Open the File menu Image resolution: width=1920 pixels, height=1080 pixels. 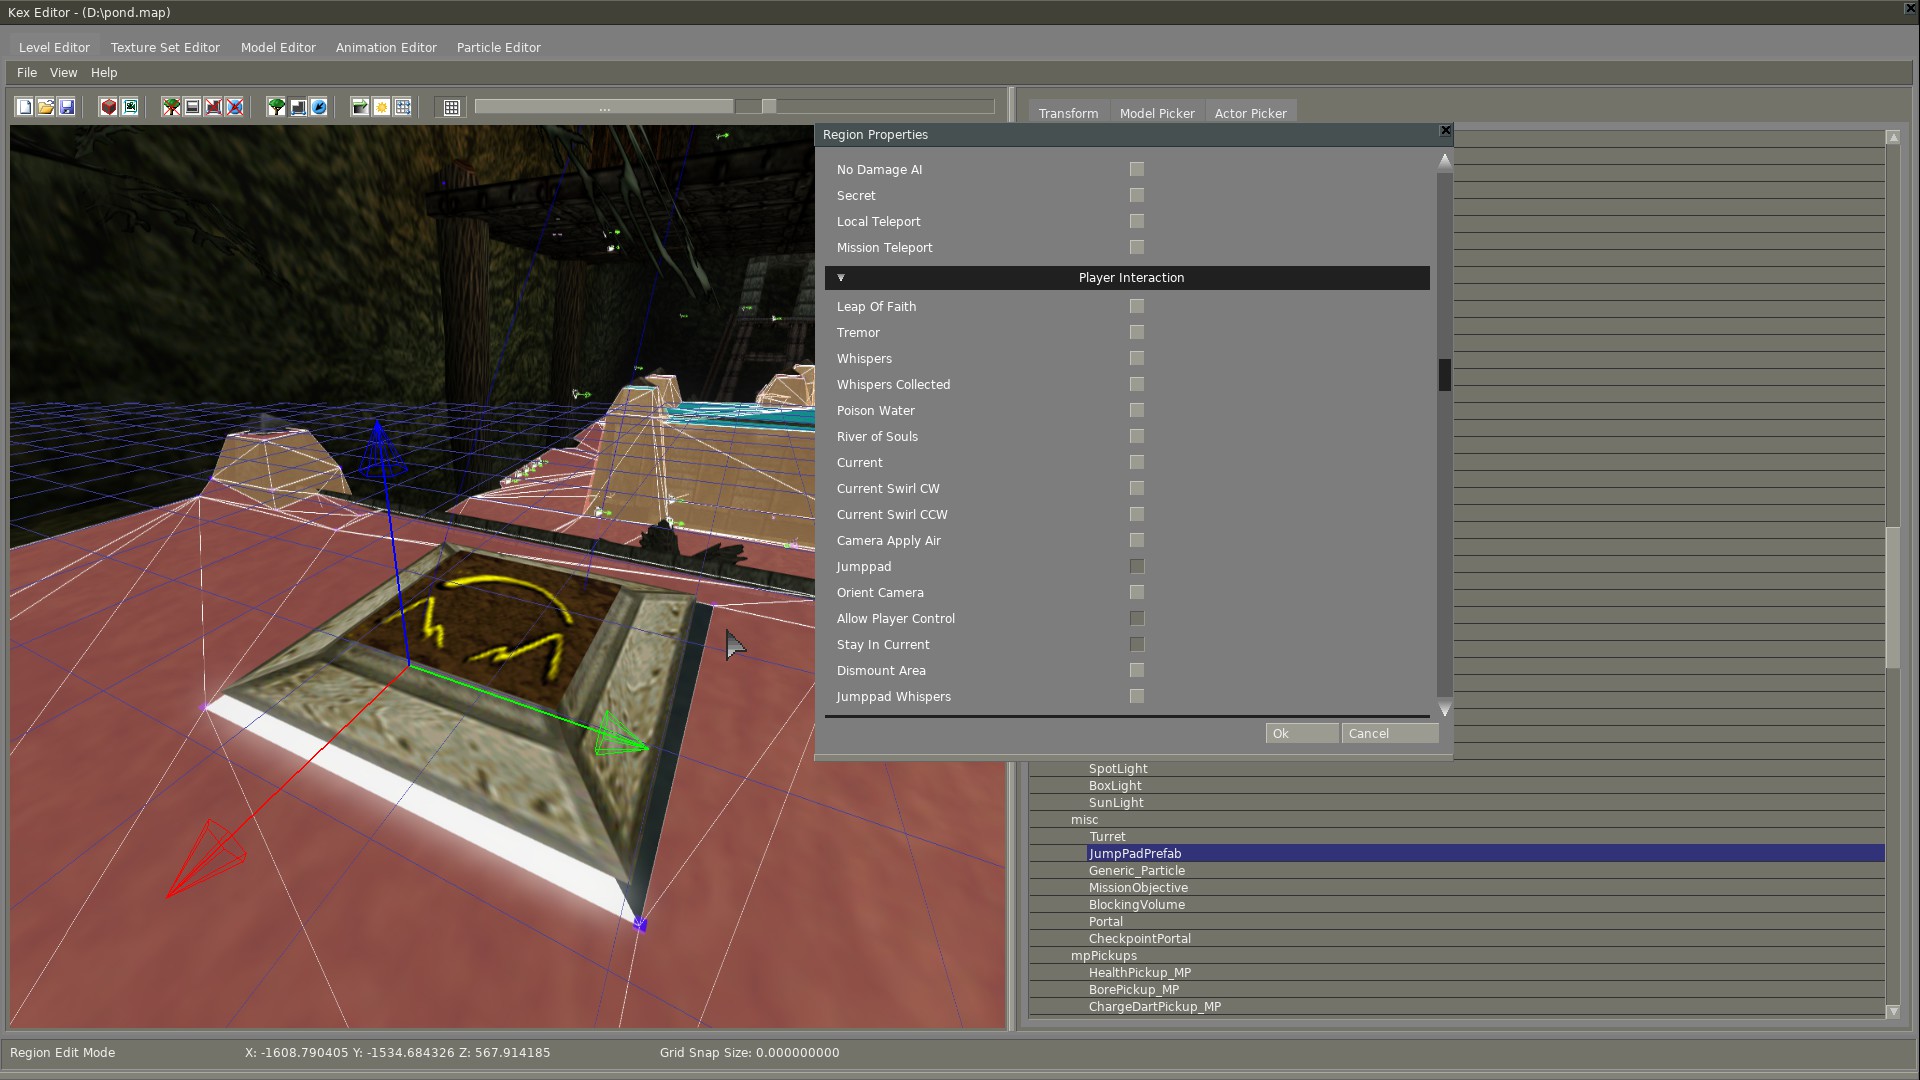pyautogui.click(x=27, y=73)
